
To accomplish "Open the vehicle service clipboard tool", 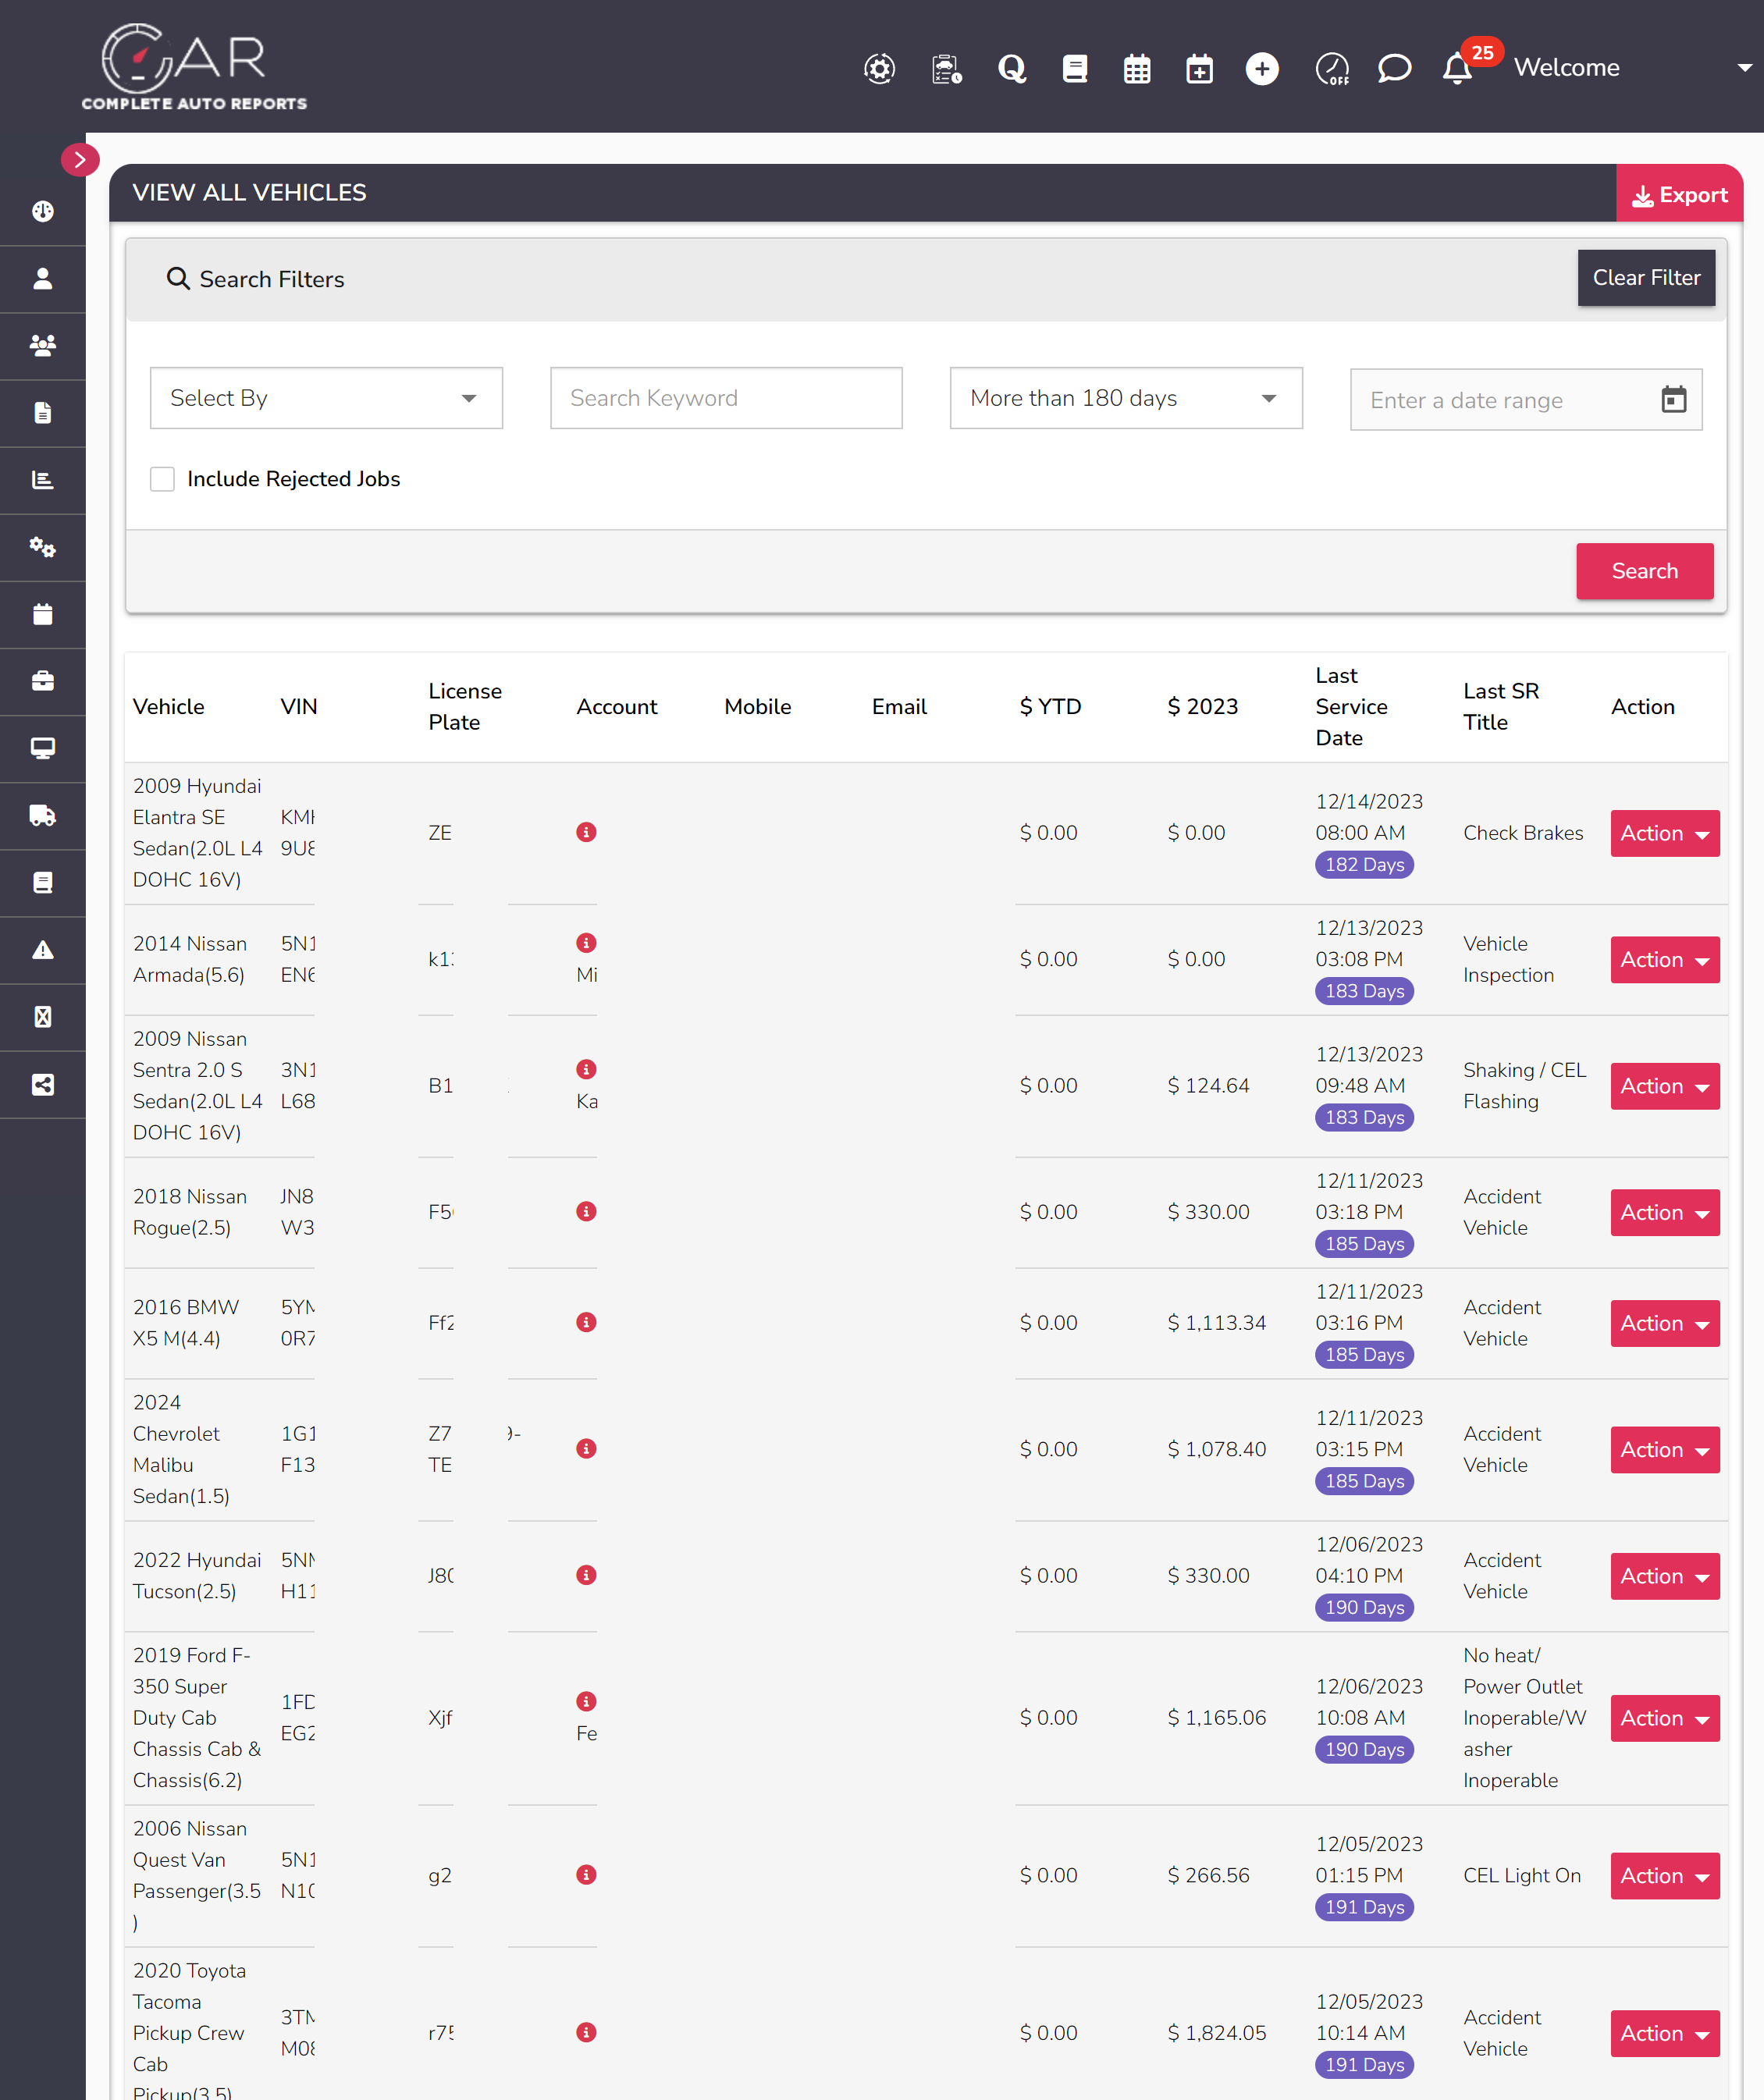I will click(x=945, y=68).
